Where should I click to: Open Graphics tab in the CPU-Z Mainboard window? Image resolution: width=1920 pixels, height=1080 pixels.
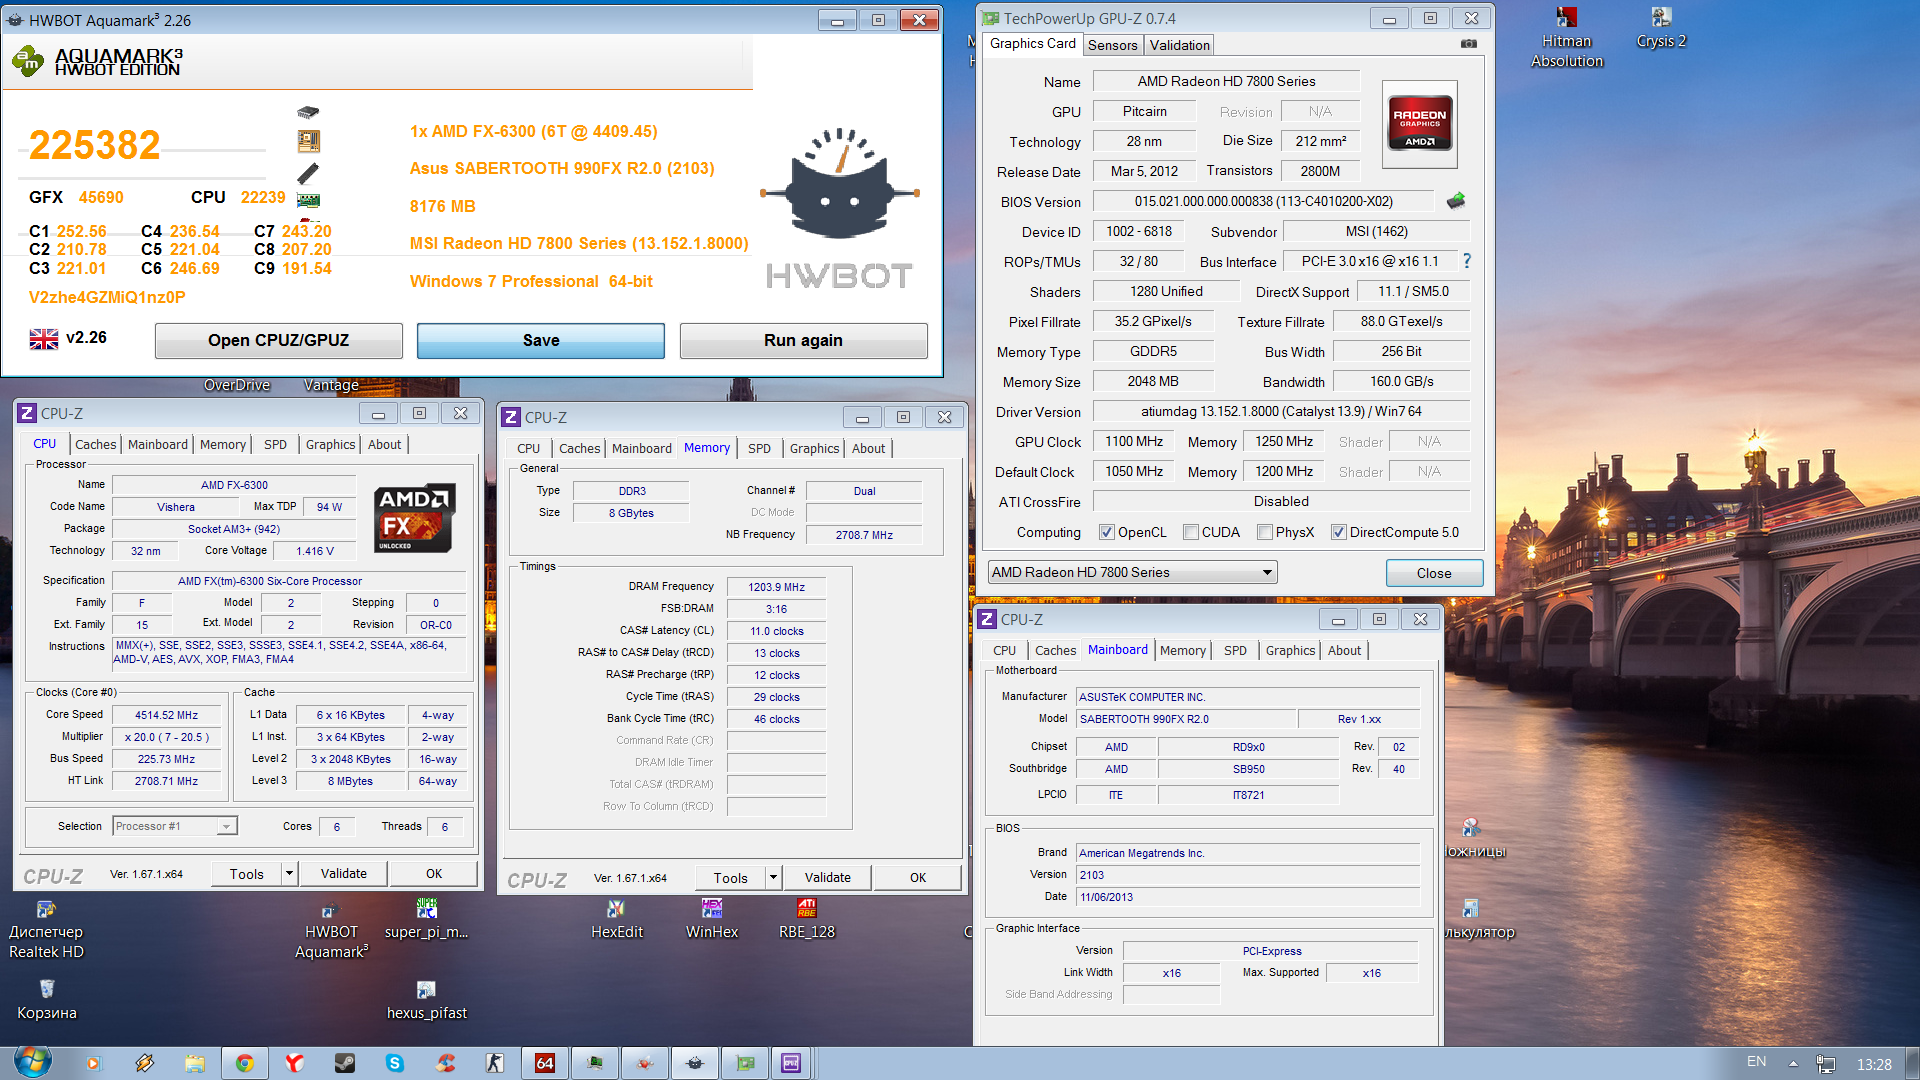[x=1290, y=650]
